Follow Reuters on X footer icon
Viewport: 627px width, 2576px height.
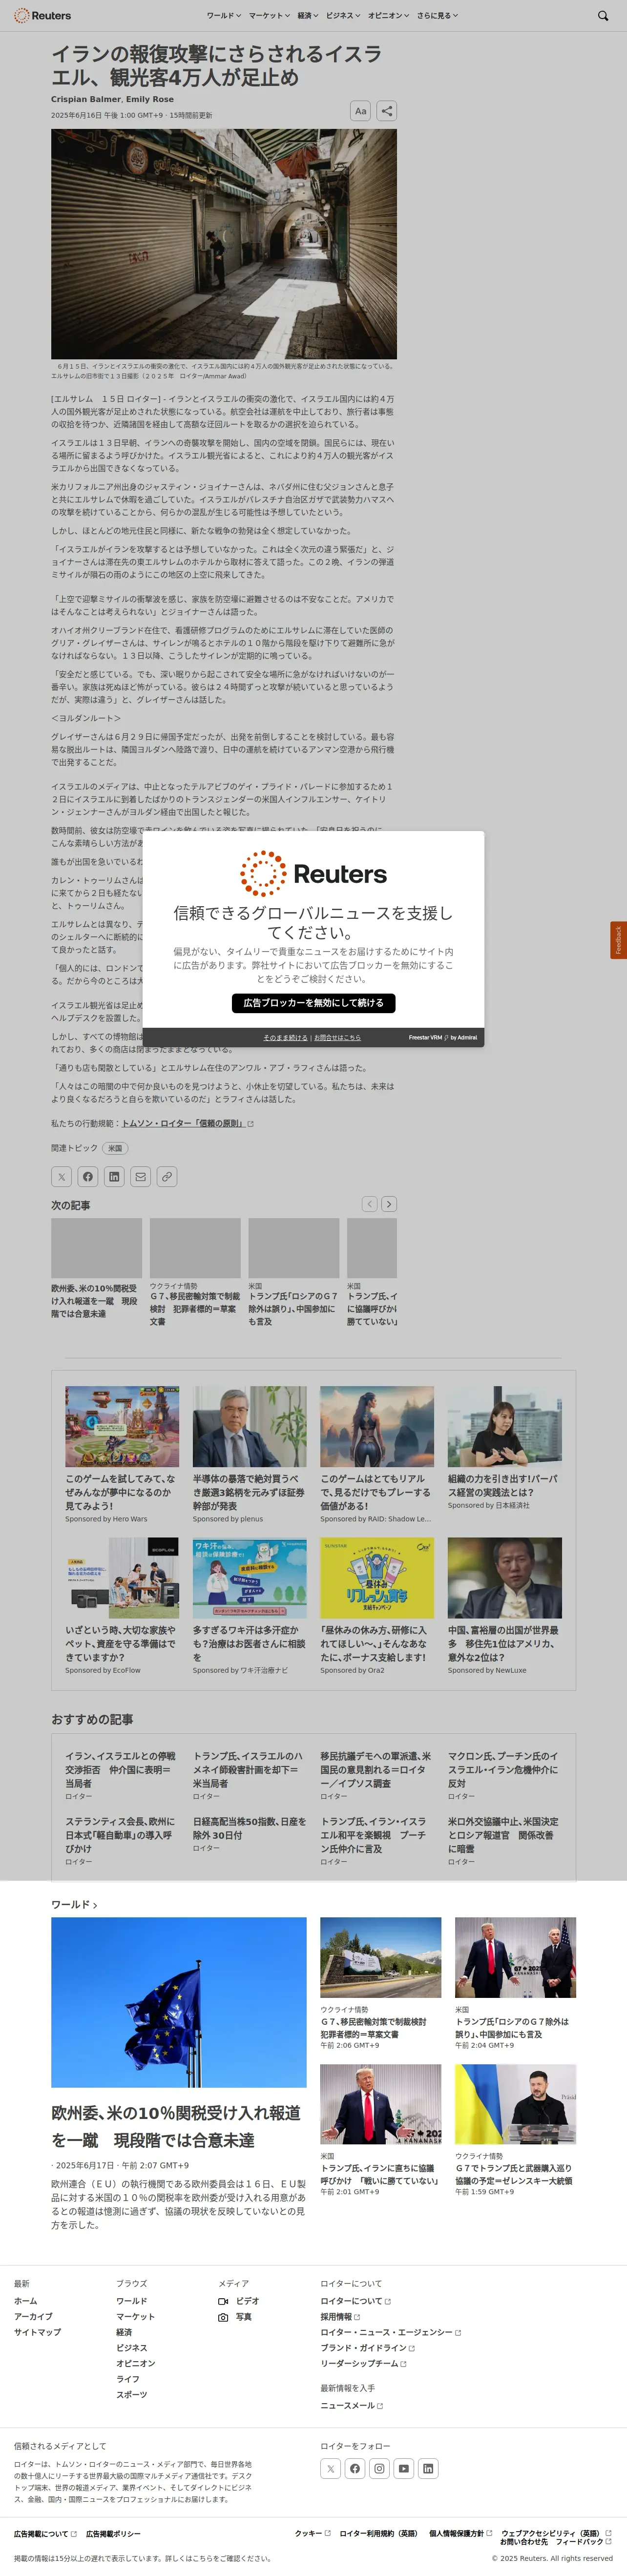(x=331, y=2468)
